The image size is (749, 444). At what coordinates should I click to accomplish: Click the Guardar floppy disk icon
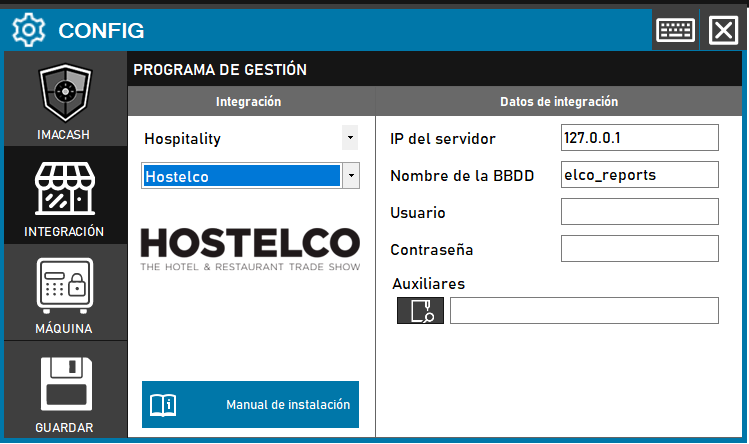click(65, 385)
